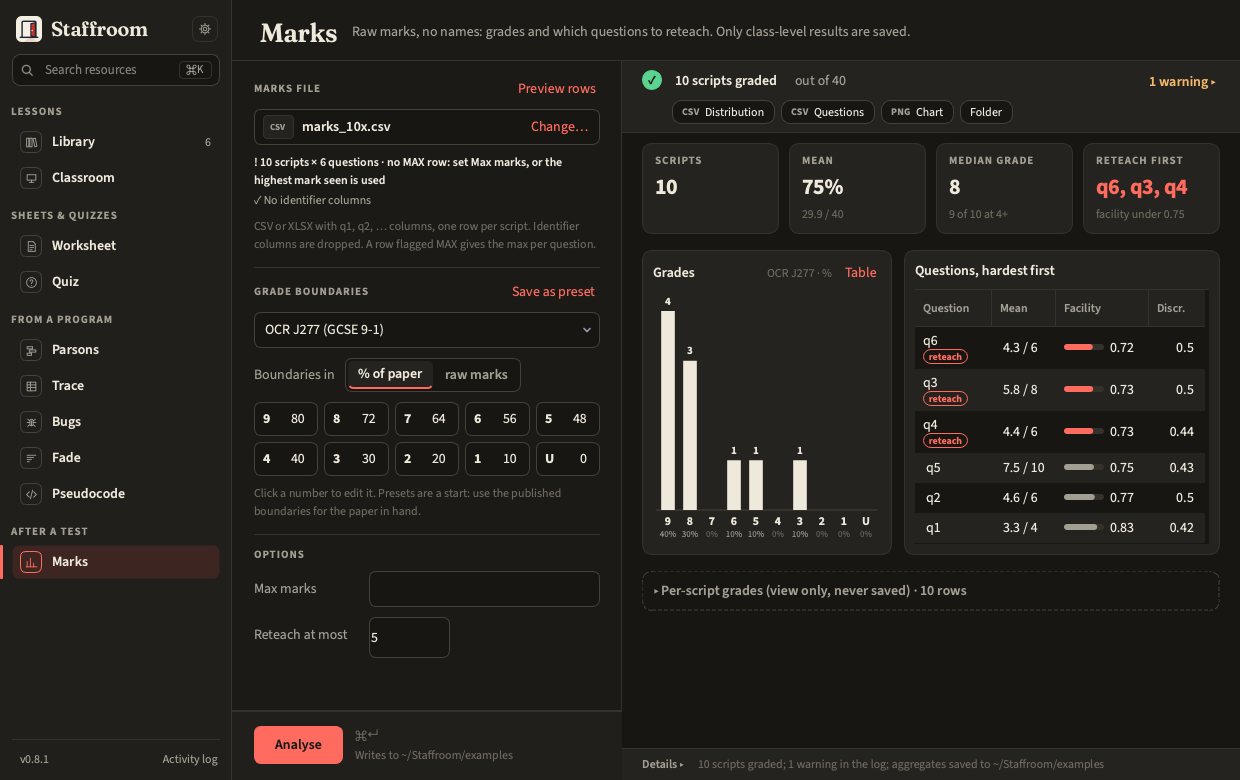
Task: Select 'raw marks' boundaries toggle
Action: pyautogui.click(x=476, y=374)
